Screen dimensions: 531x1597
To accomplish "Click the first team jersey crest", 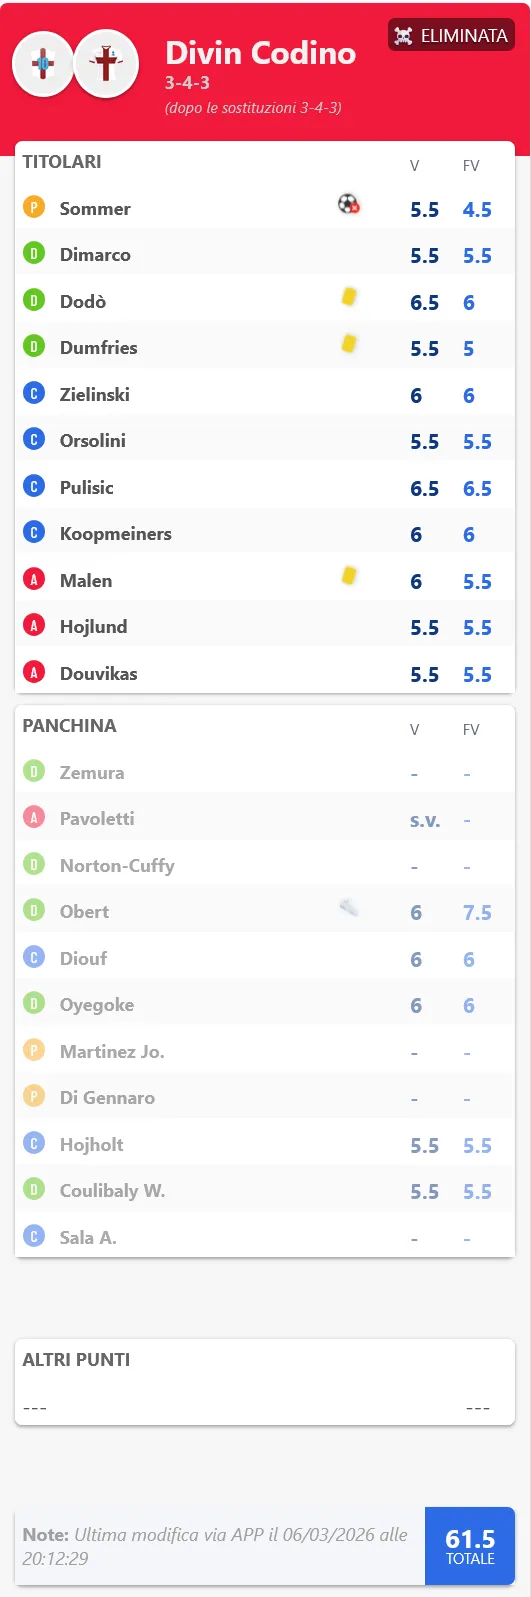I will coord(43,64).
